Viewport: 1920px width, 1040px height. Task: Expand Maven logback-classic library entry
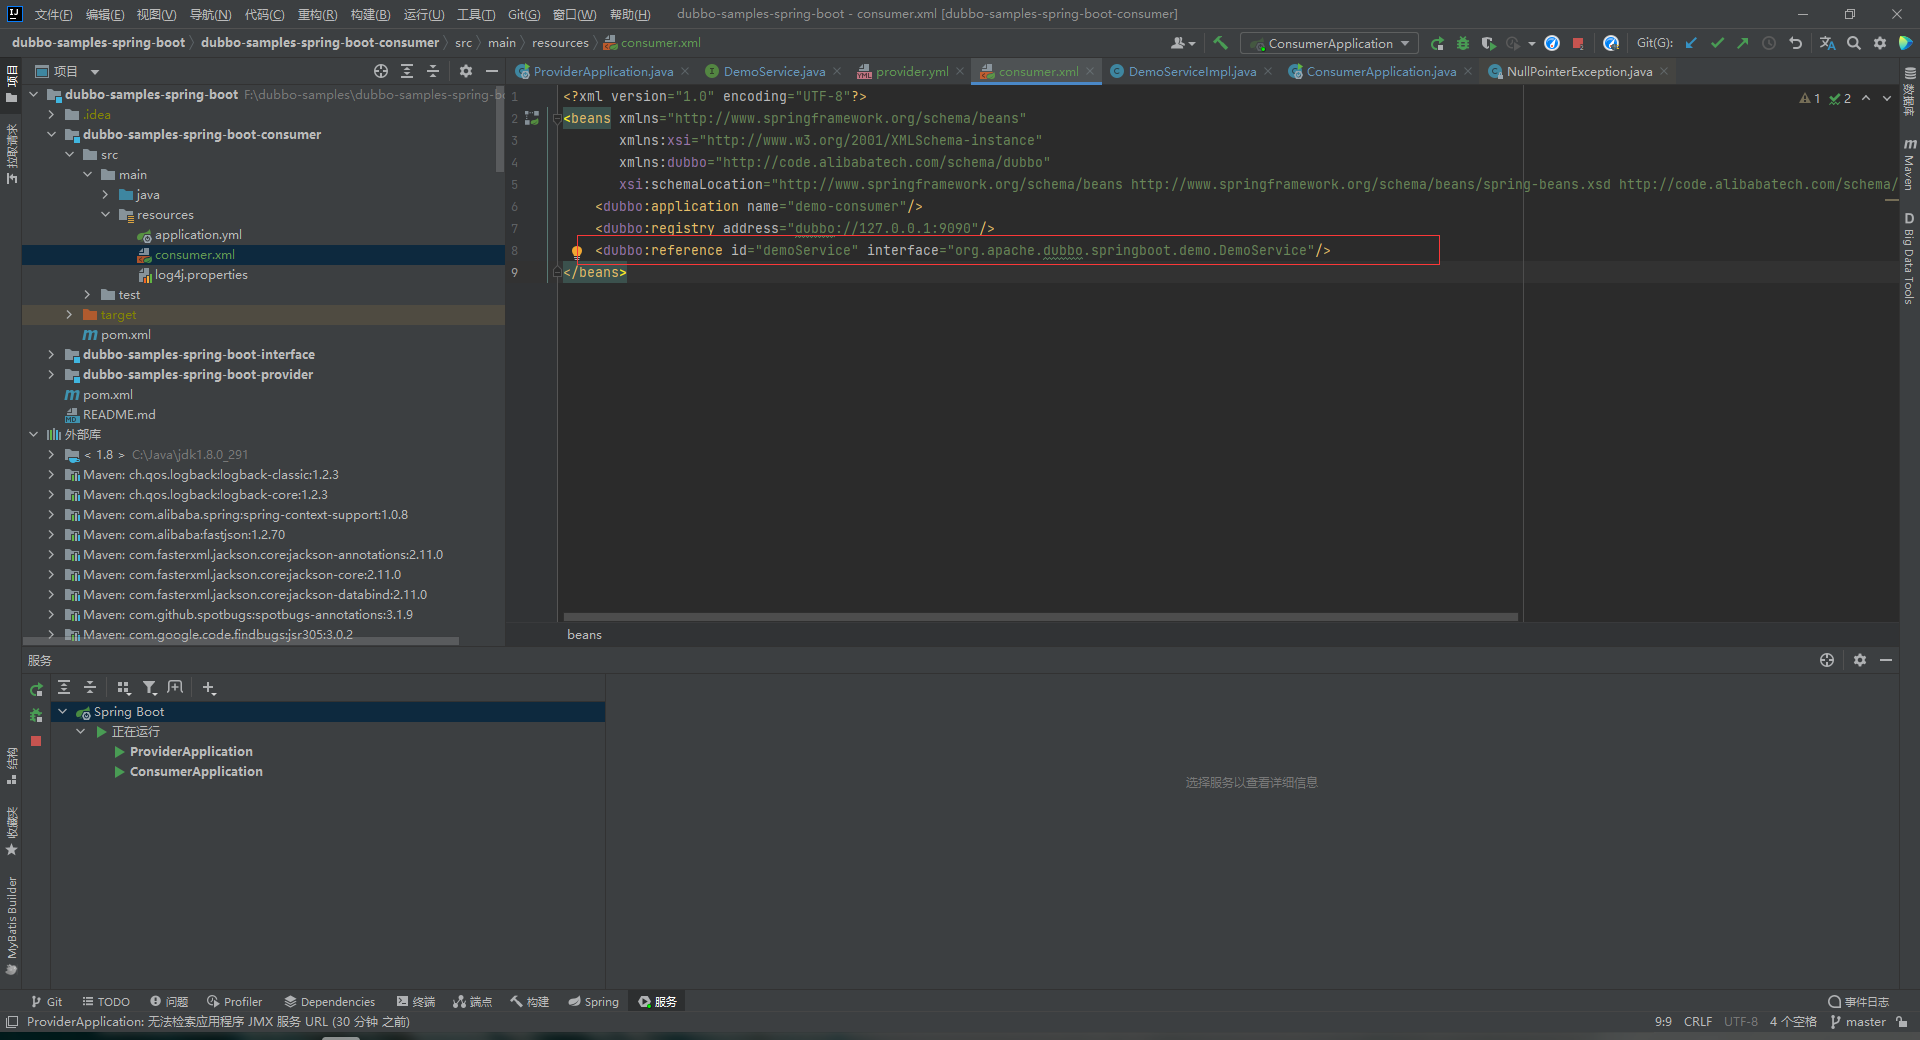51,474
